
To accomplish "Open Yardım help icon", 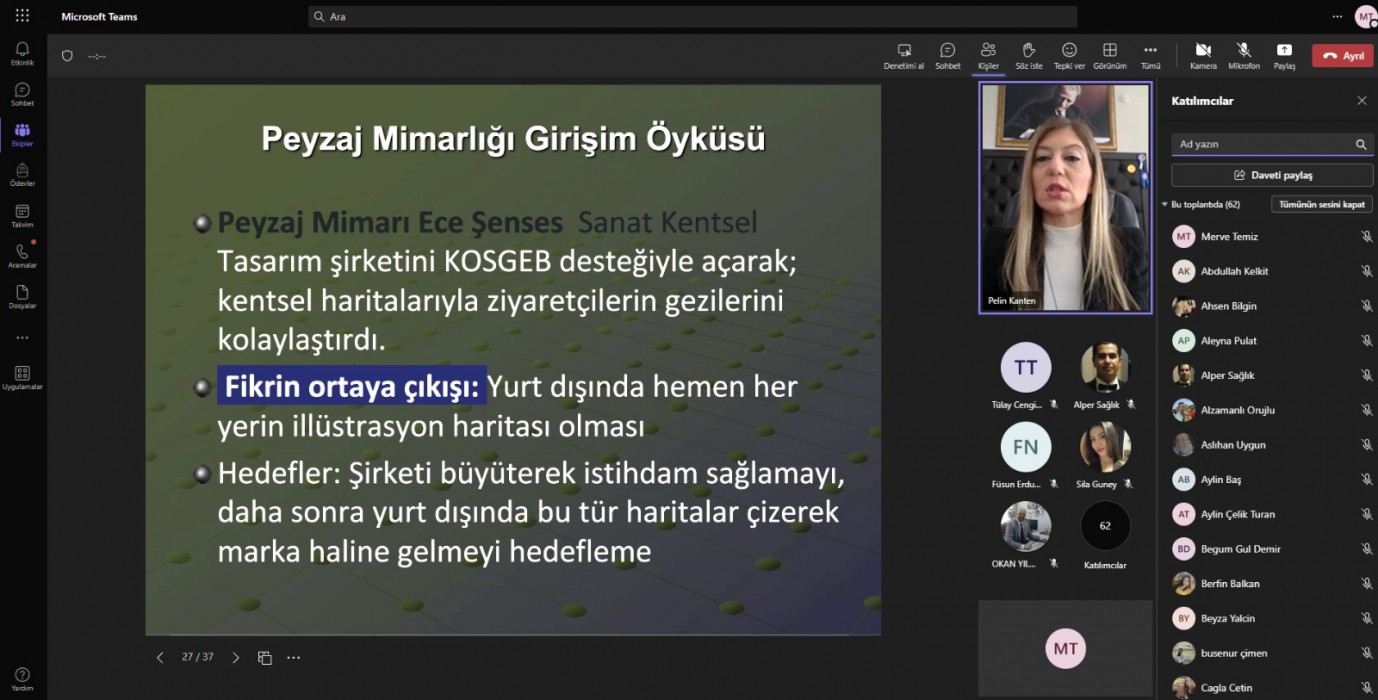I will (x=22, y=679).
